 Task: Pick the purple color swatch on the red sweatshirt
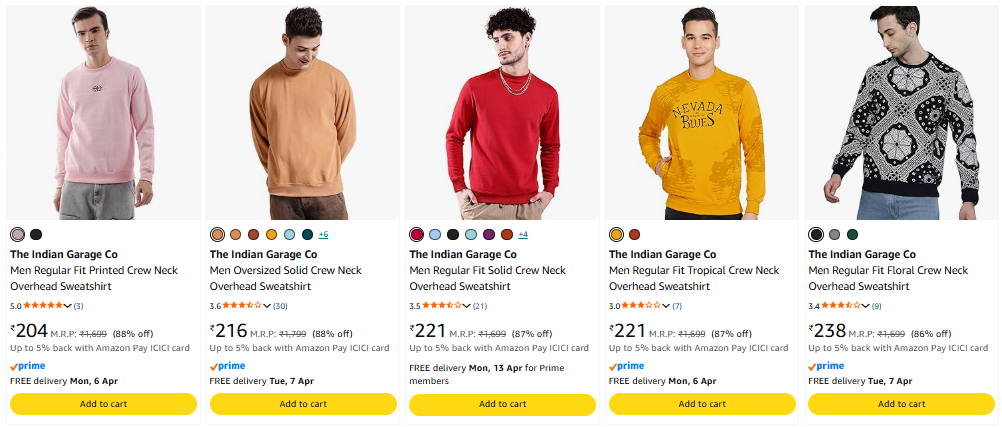pos(489,234)
